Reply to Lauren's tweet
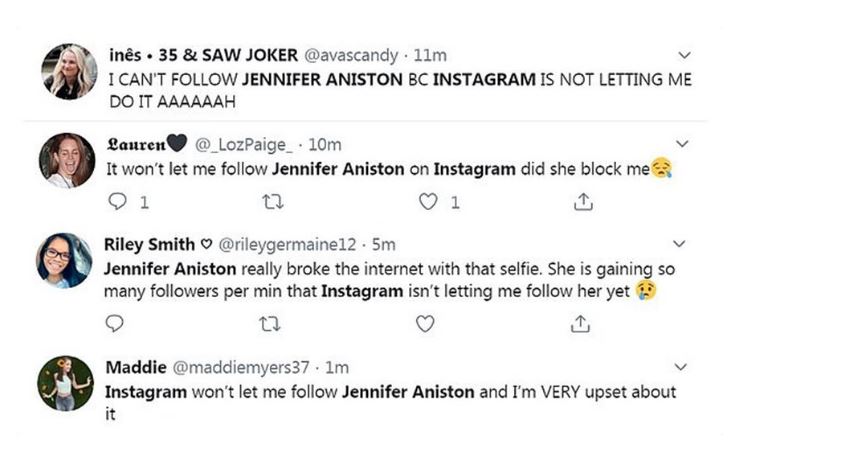Image resolution: width=868 pixels, height=461 pixels. tap(115, 202)
